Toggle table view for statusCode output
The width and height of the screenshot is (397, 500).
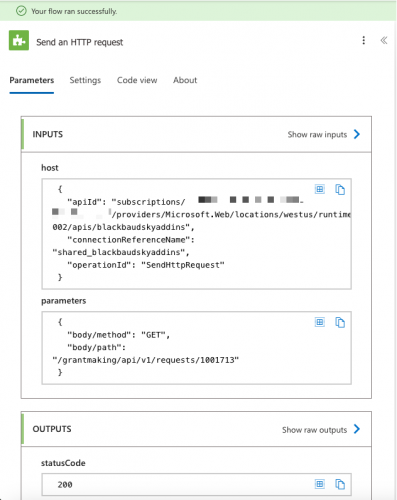(x=320, y=484)
